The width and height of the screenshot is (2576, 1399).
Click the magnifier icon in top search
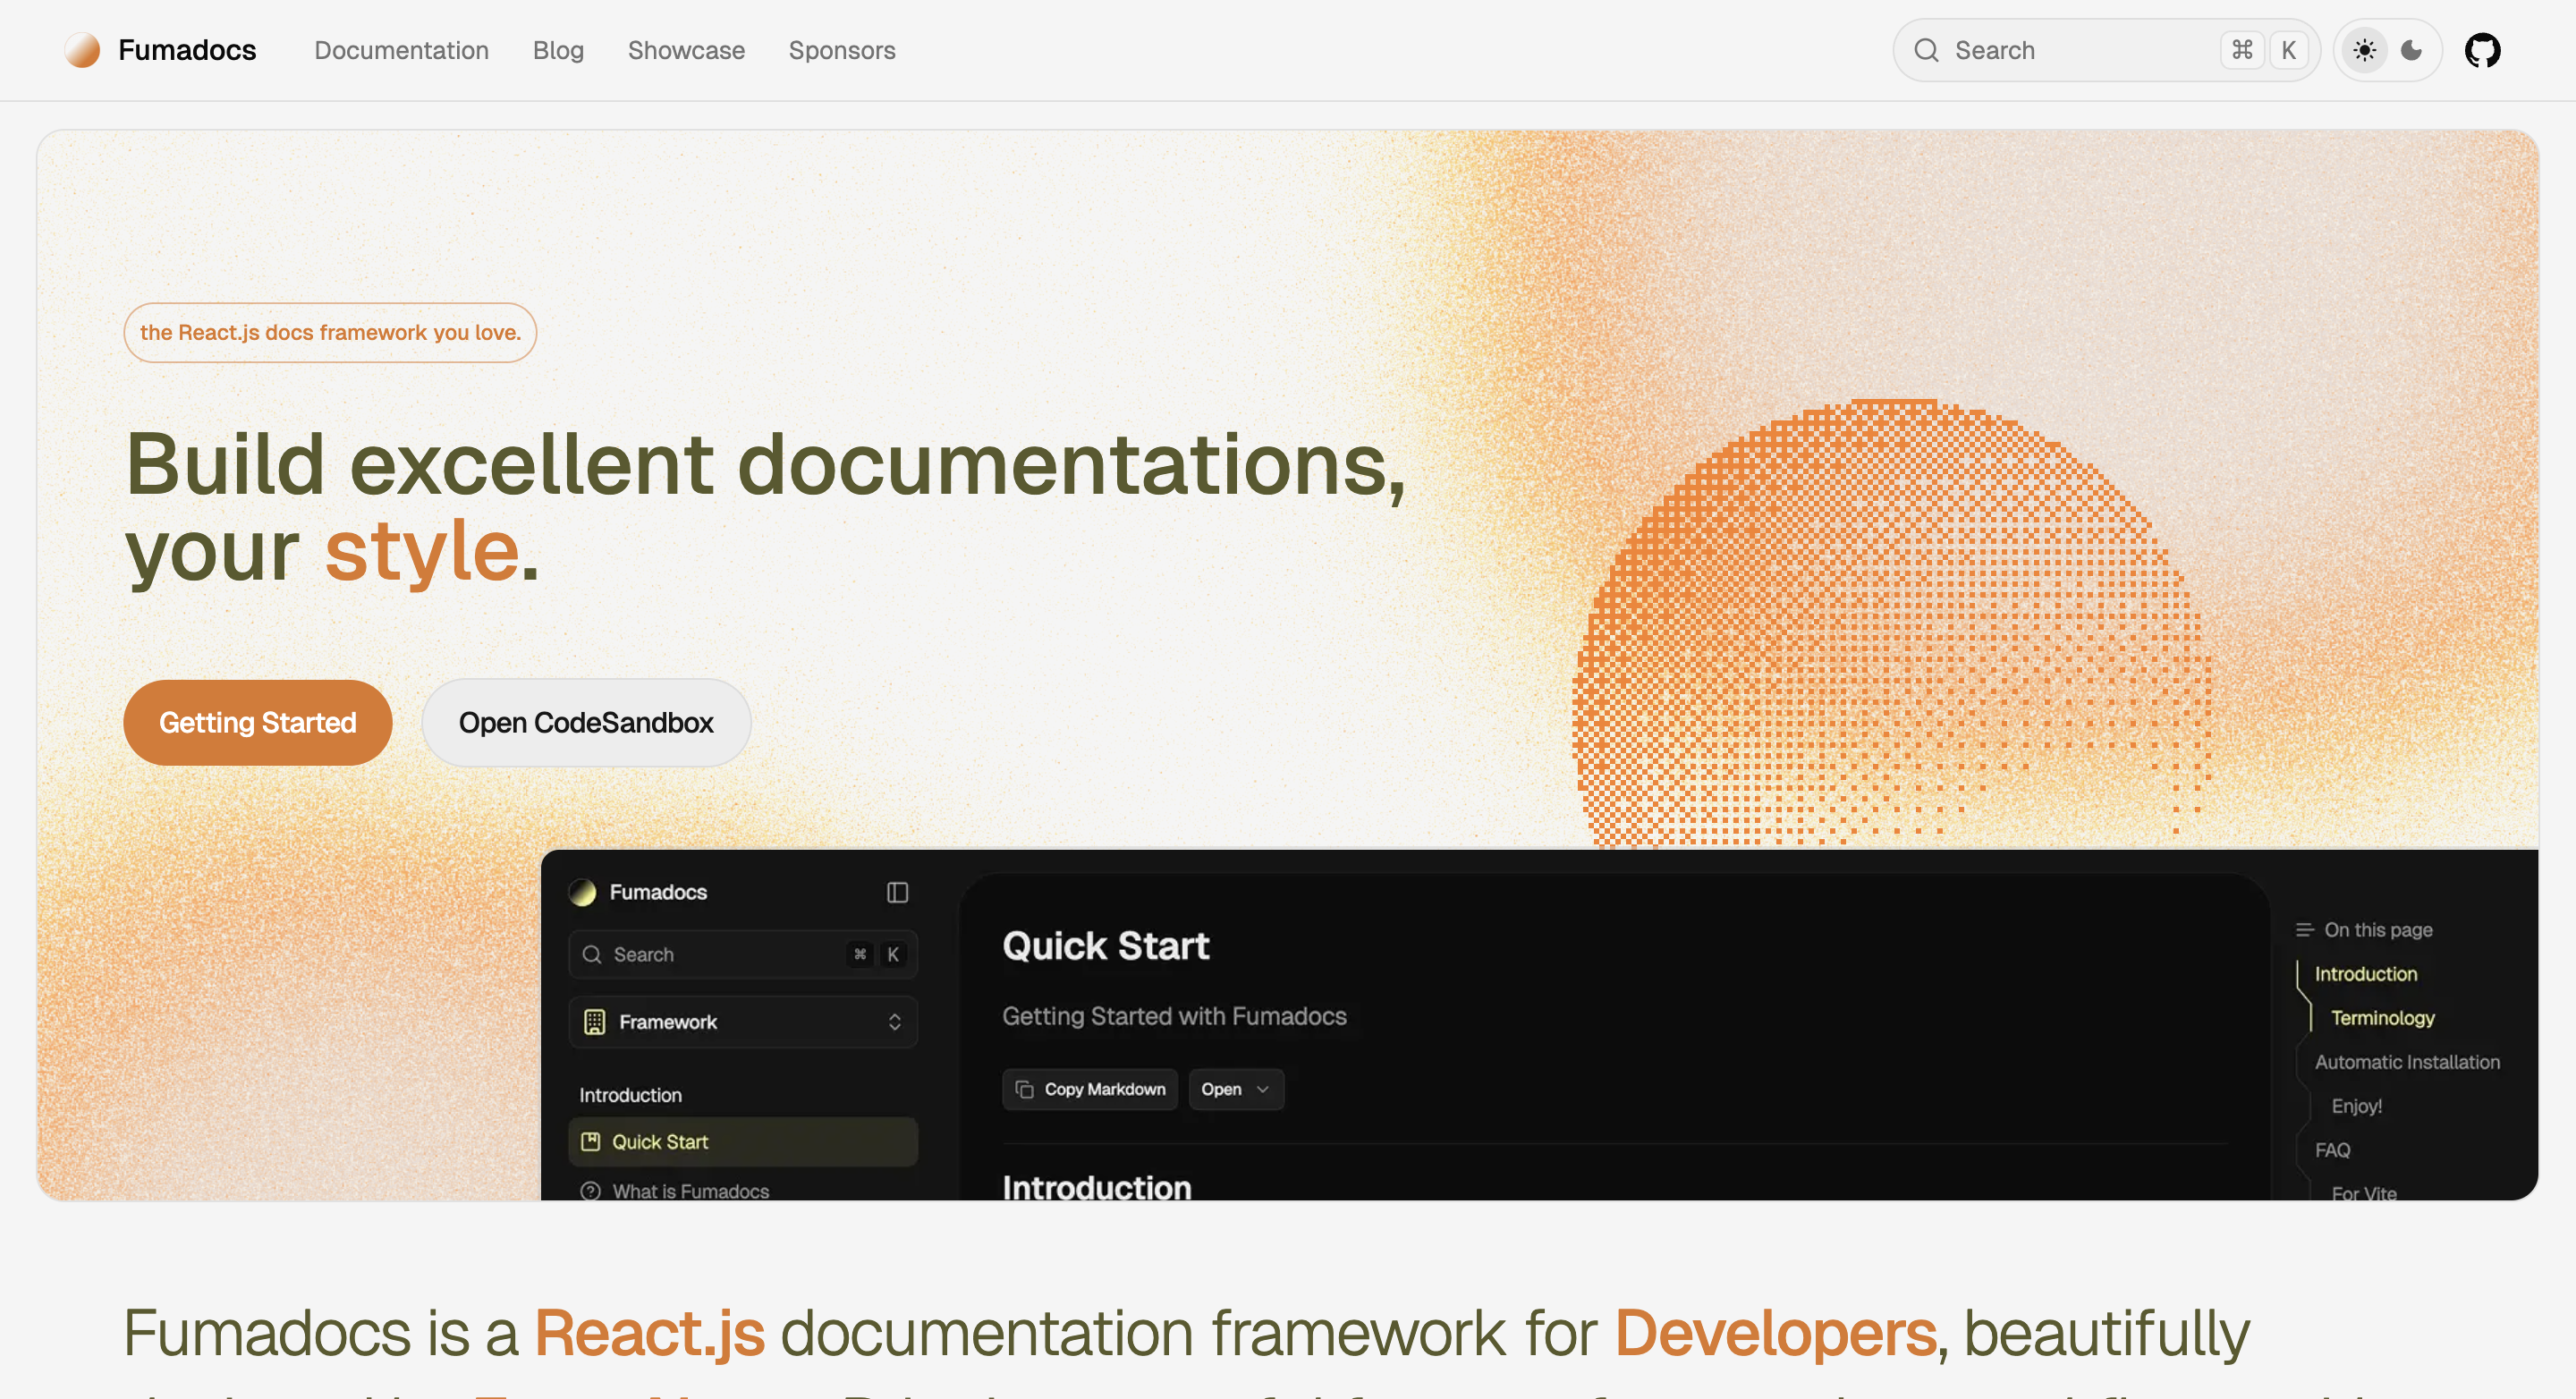(x=1926, y=50)
